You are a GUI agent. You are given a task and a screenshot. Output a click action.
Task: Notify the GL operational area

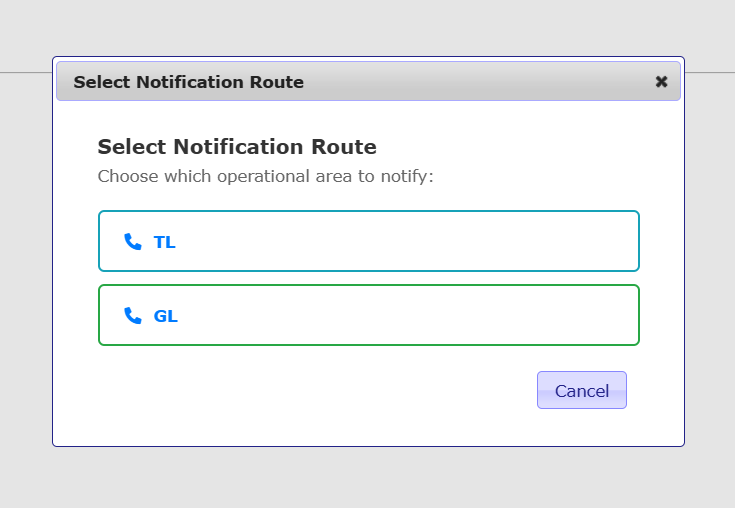pos(368,315)
